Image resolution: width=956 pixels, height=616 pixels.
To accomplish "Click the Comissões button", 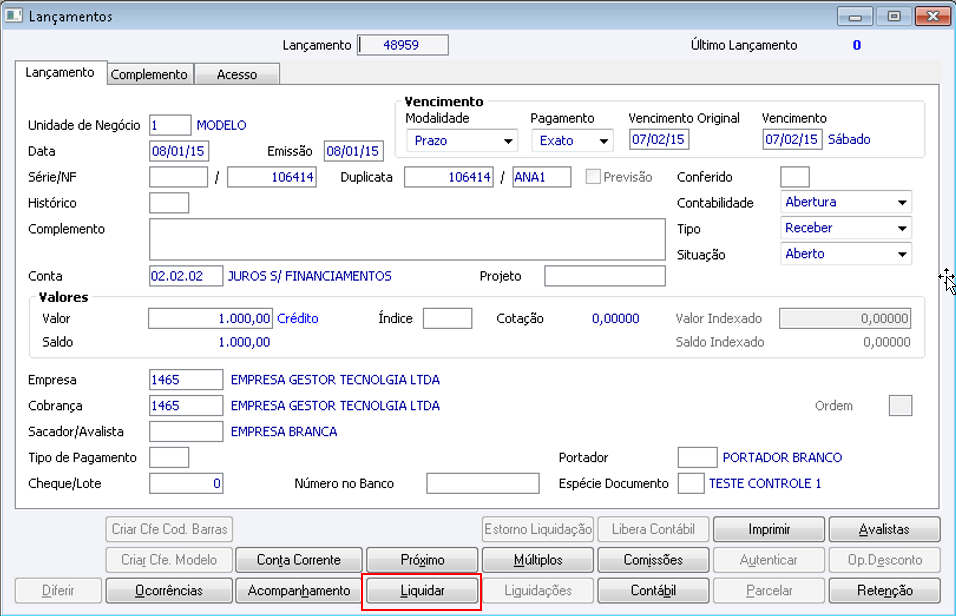I will (653, 560).
